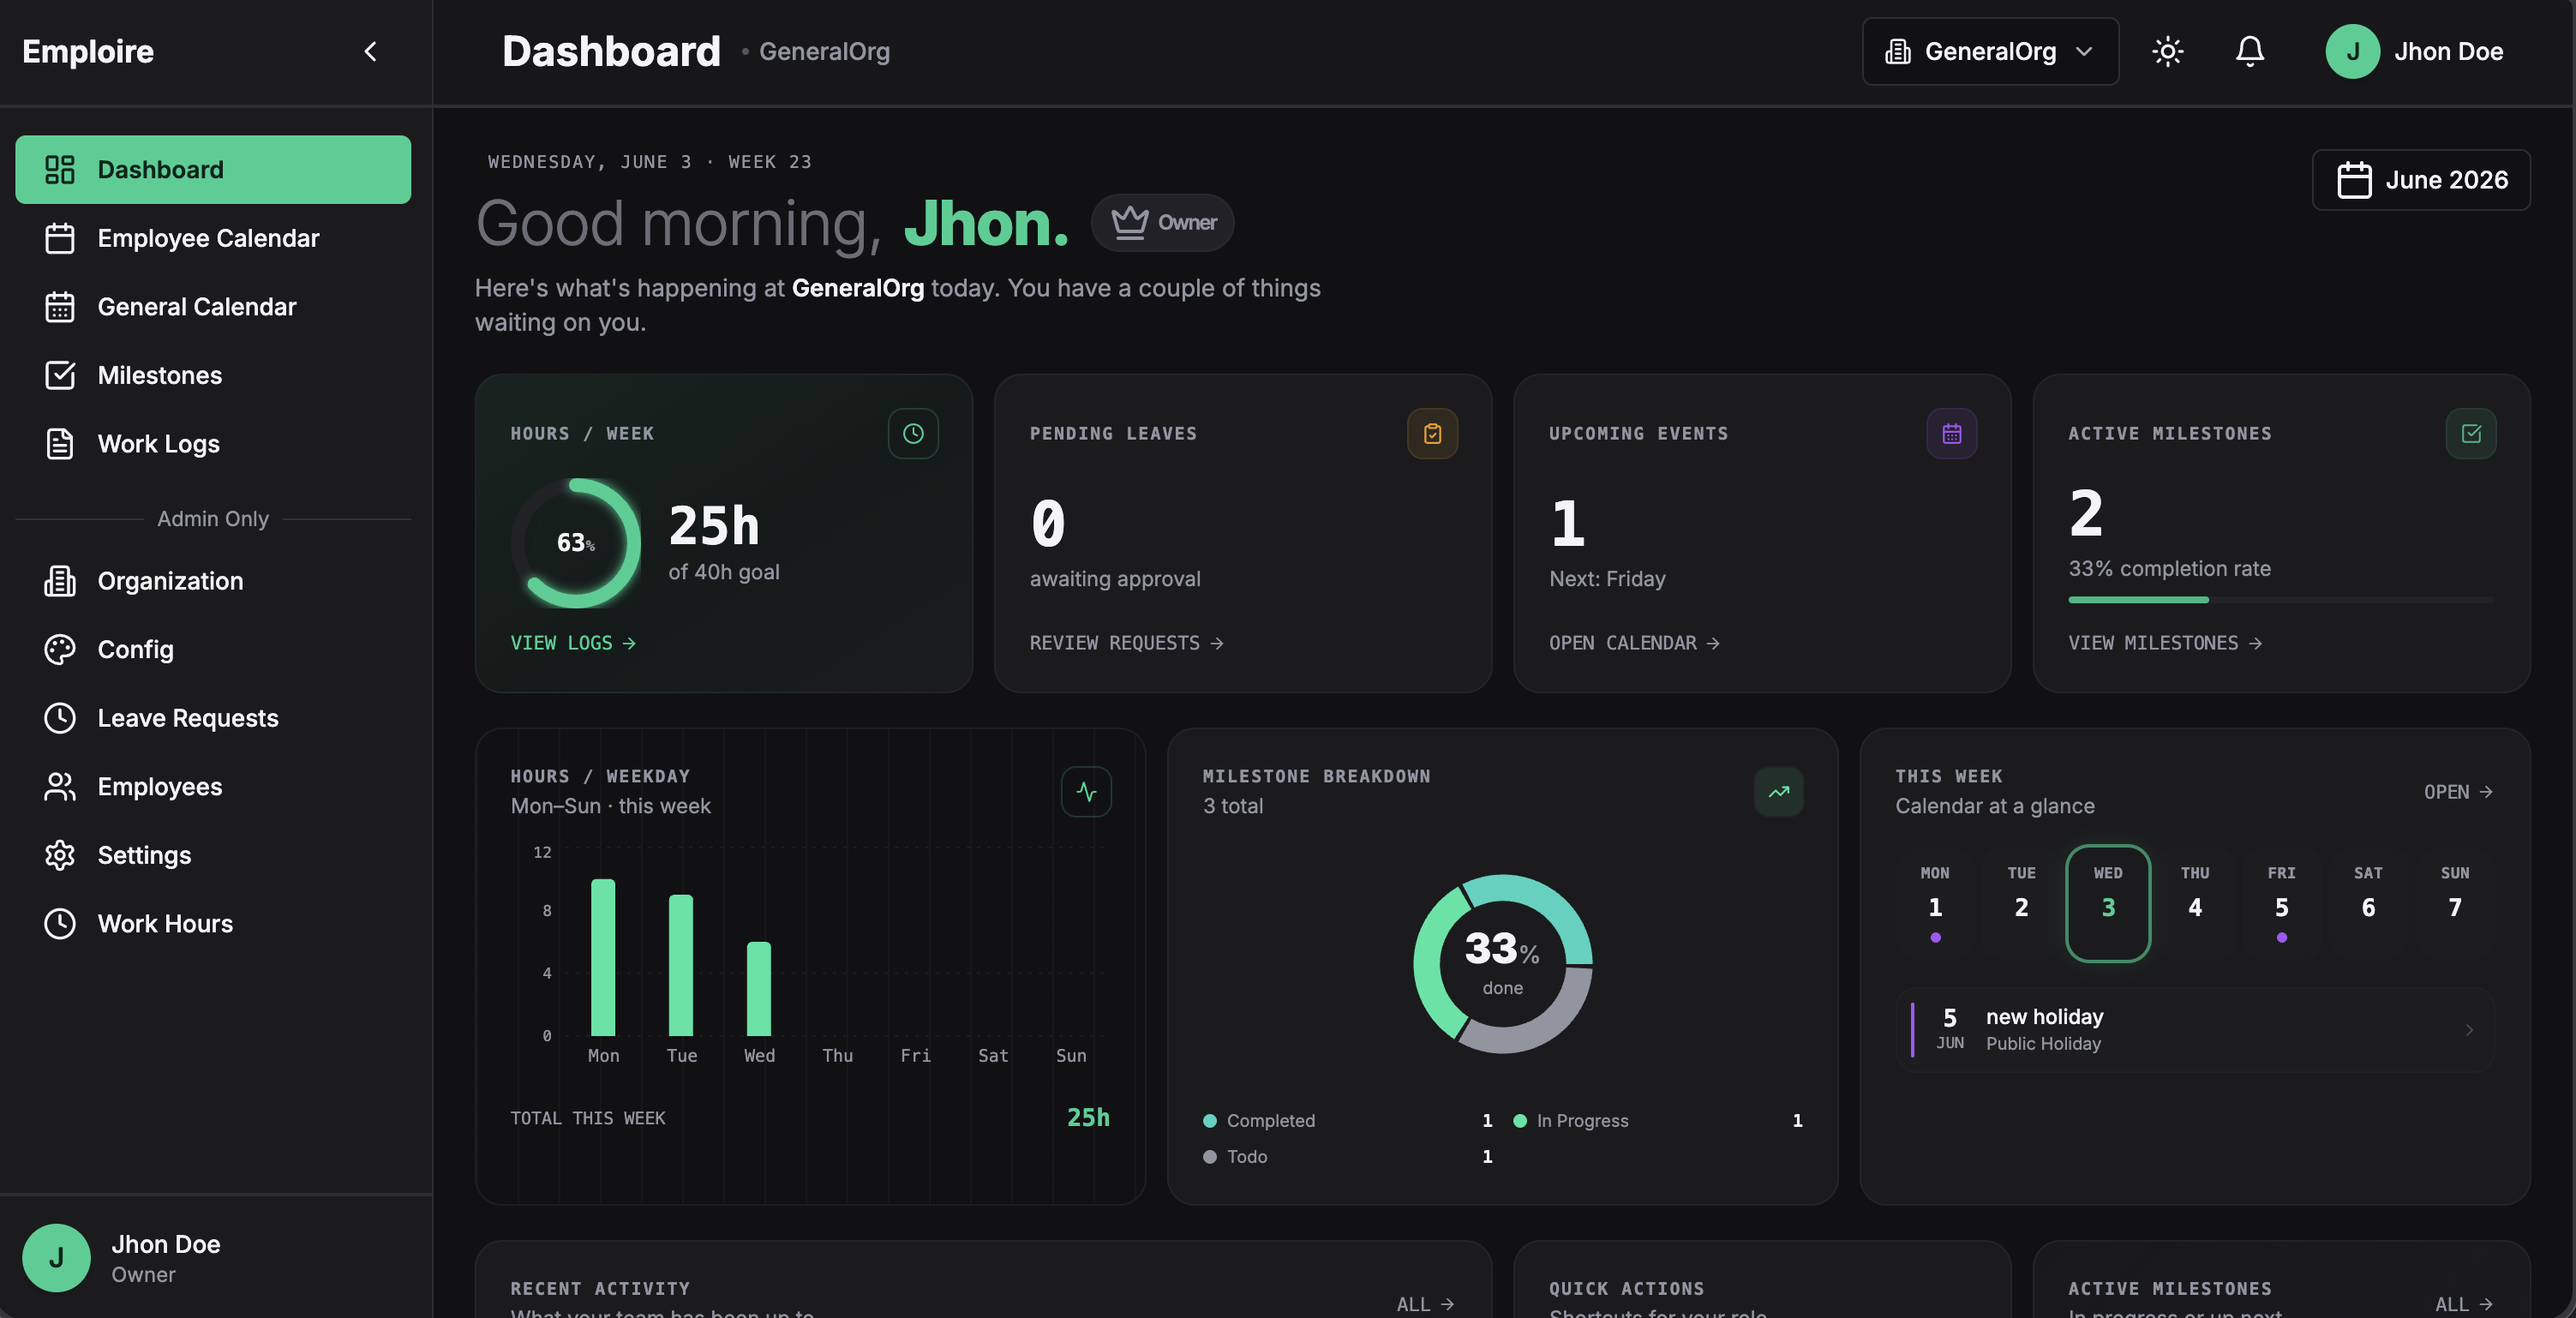The image size is (2576, 1318).
Task: Follow the VIEW LOGS link
Action: pyautogui.click(x=573, y=643)
